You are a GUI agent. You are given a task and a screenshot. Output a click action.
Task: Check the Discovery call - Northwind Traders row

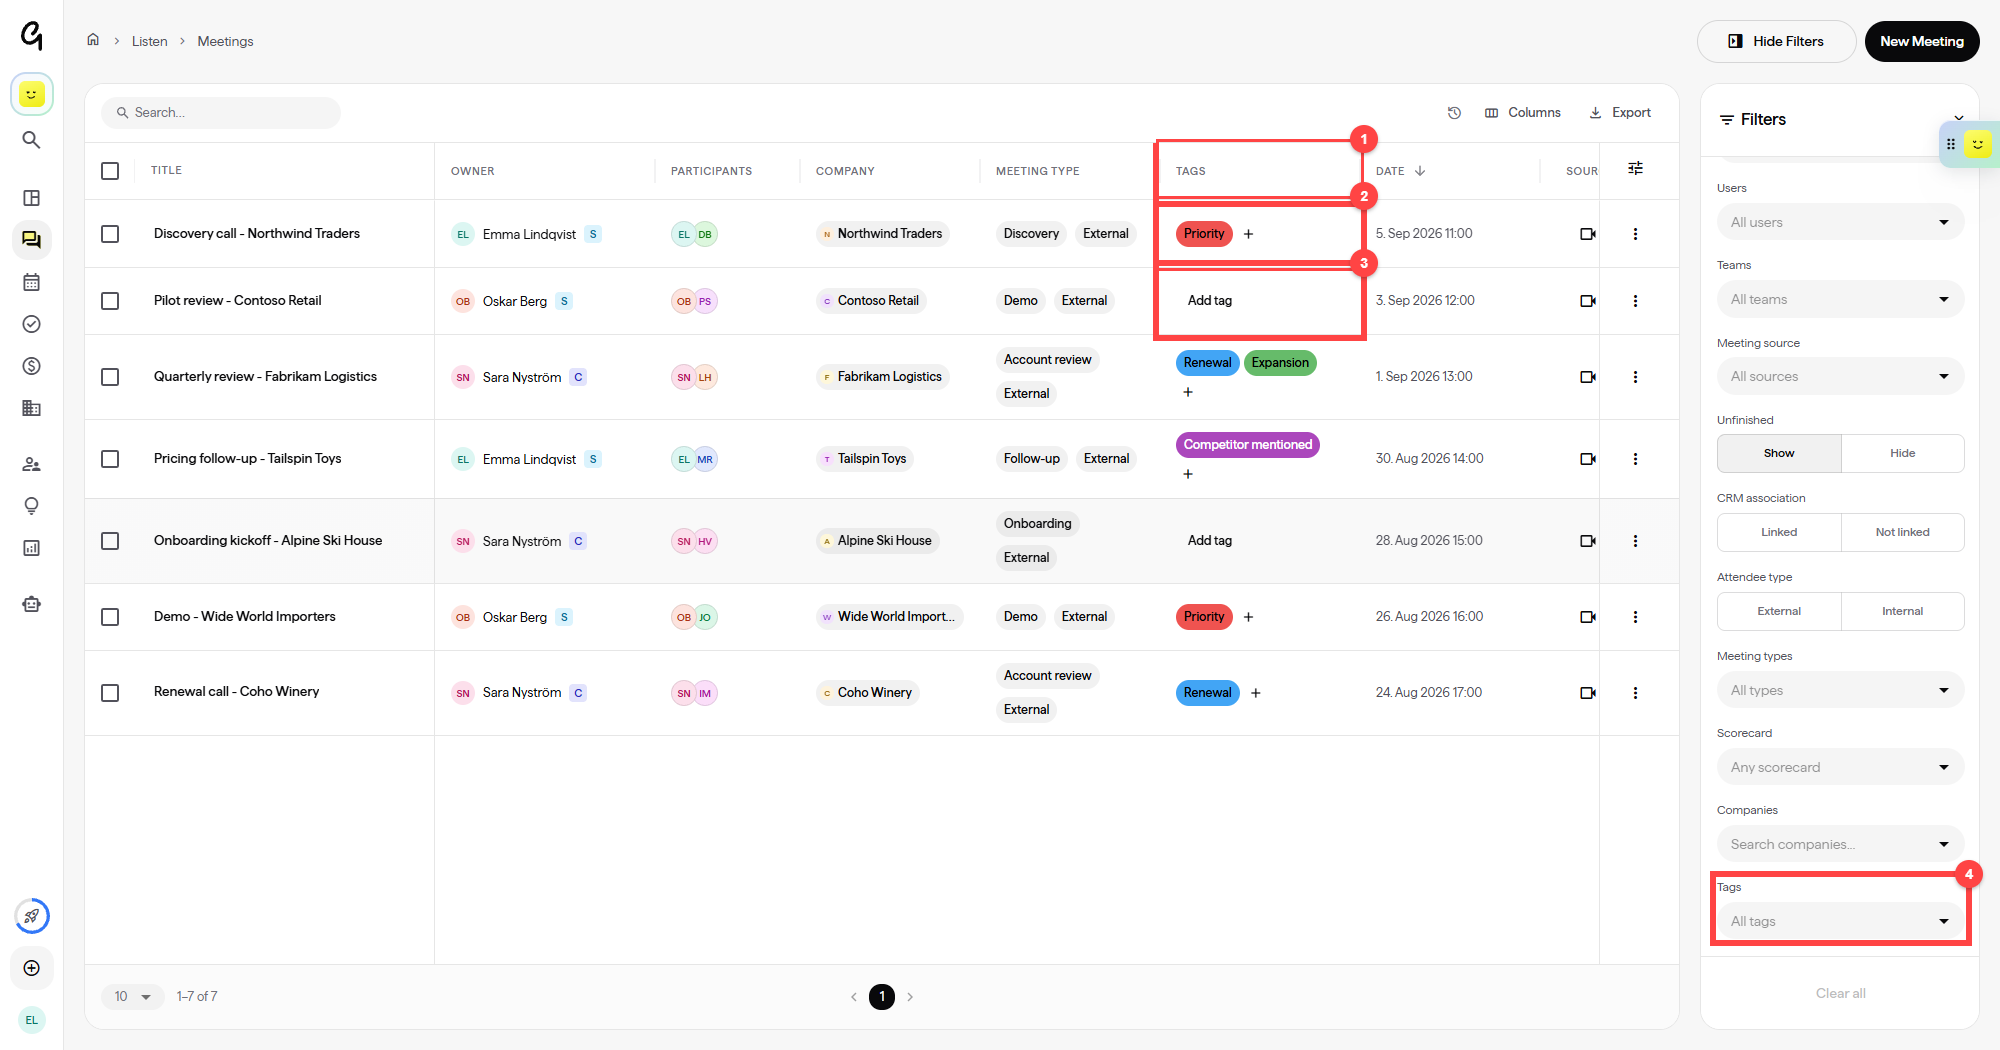click(x=110, y=234)
